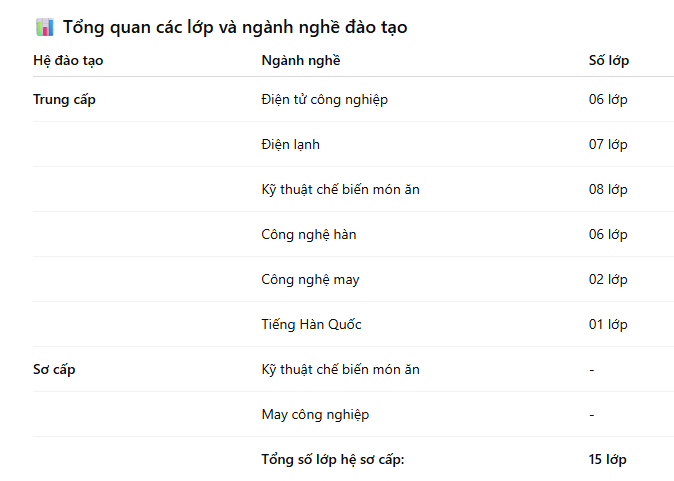Viewport: 674px width, 481px height.
Task: Click the "06 lớp" count for Điện tử công nghiệp
Action: pos(608,100)
